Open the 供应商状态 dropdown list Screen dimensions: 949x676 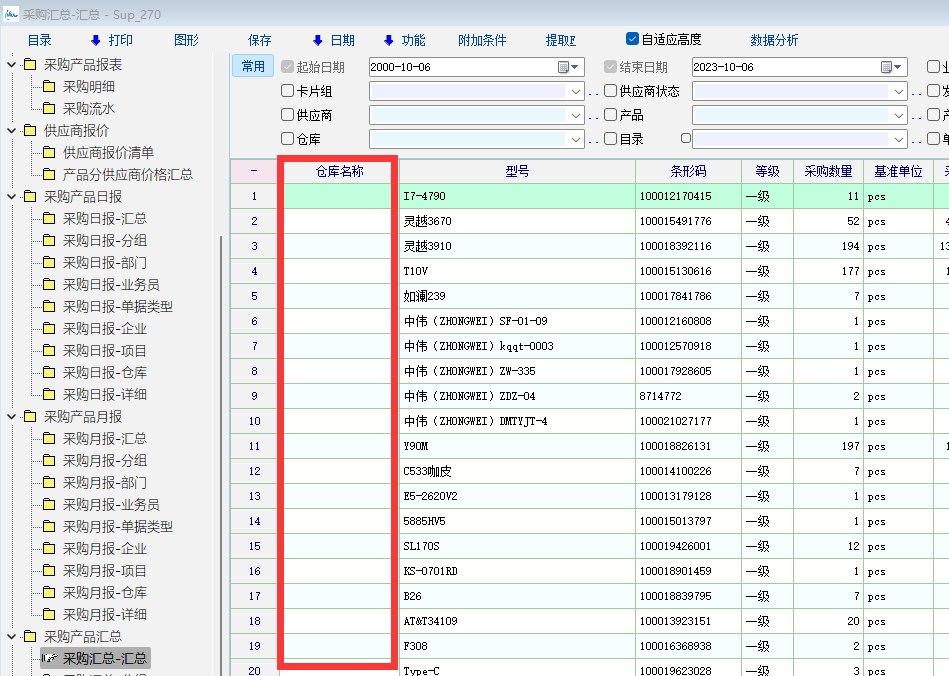[898, 92]
